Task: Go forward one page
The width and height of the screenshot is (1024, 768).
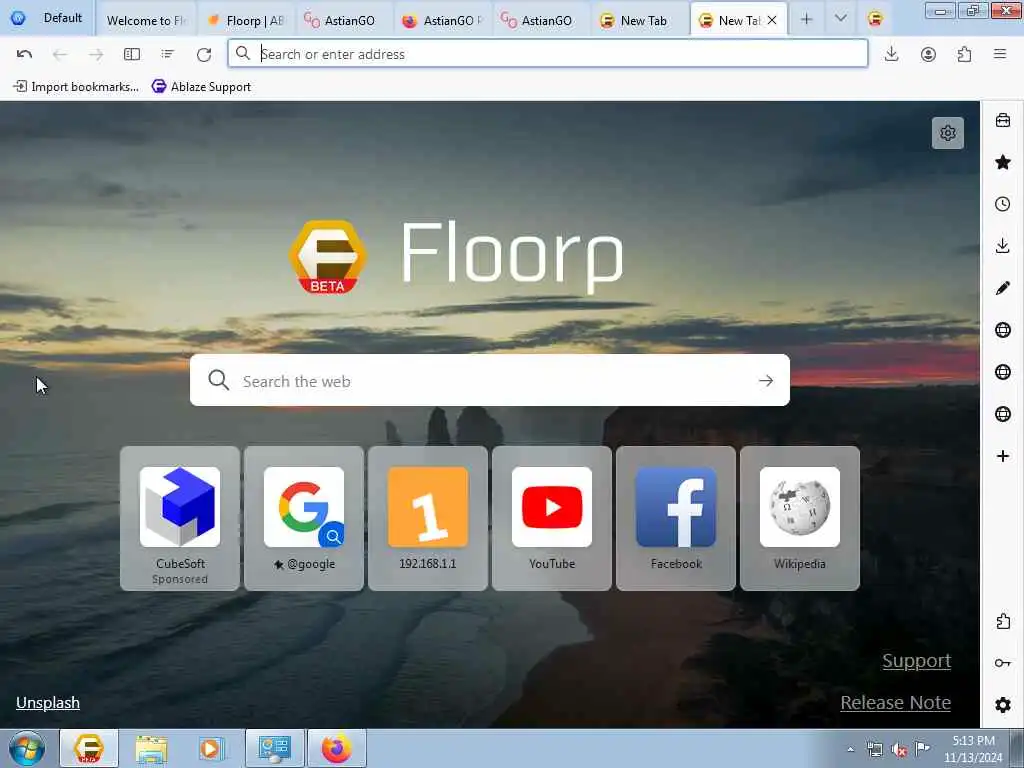Action: click(x=96, y=54)
